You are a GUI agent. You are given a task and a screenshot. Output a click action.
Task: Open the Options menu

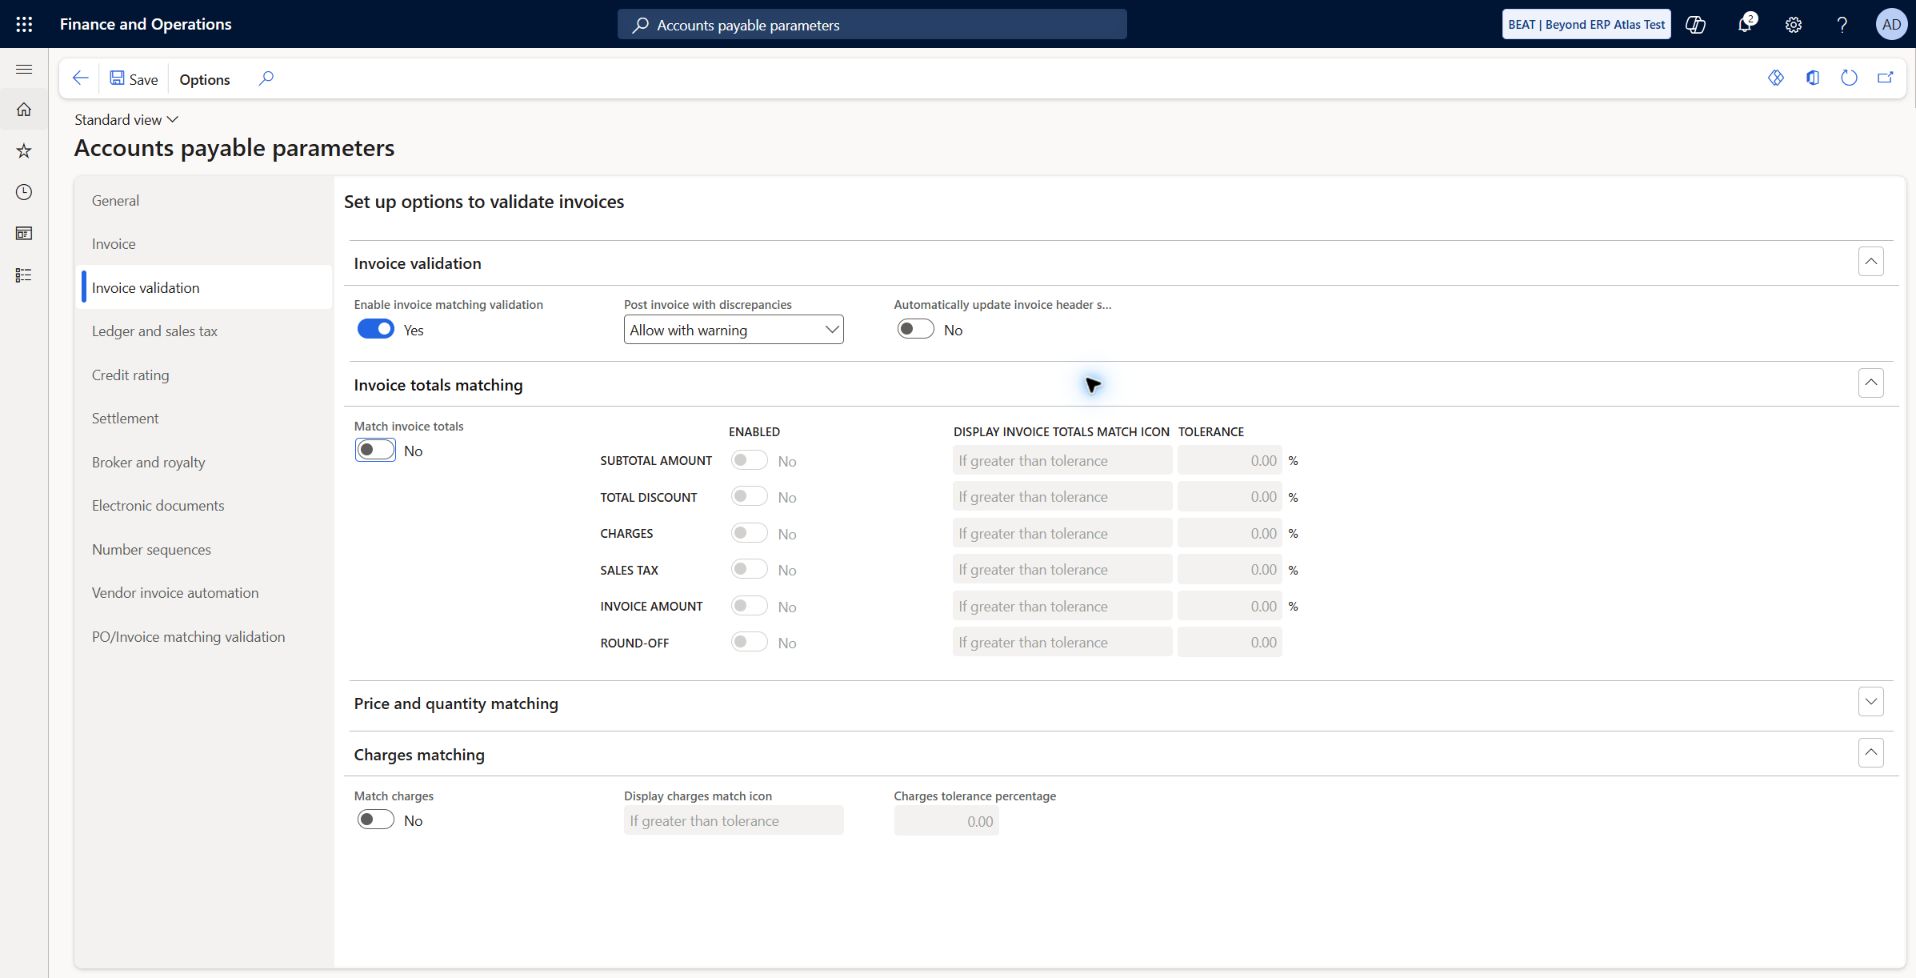coord(205,79)
